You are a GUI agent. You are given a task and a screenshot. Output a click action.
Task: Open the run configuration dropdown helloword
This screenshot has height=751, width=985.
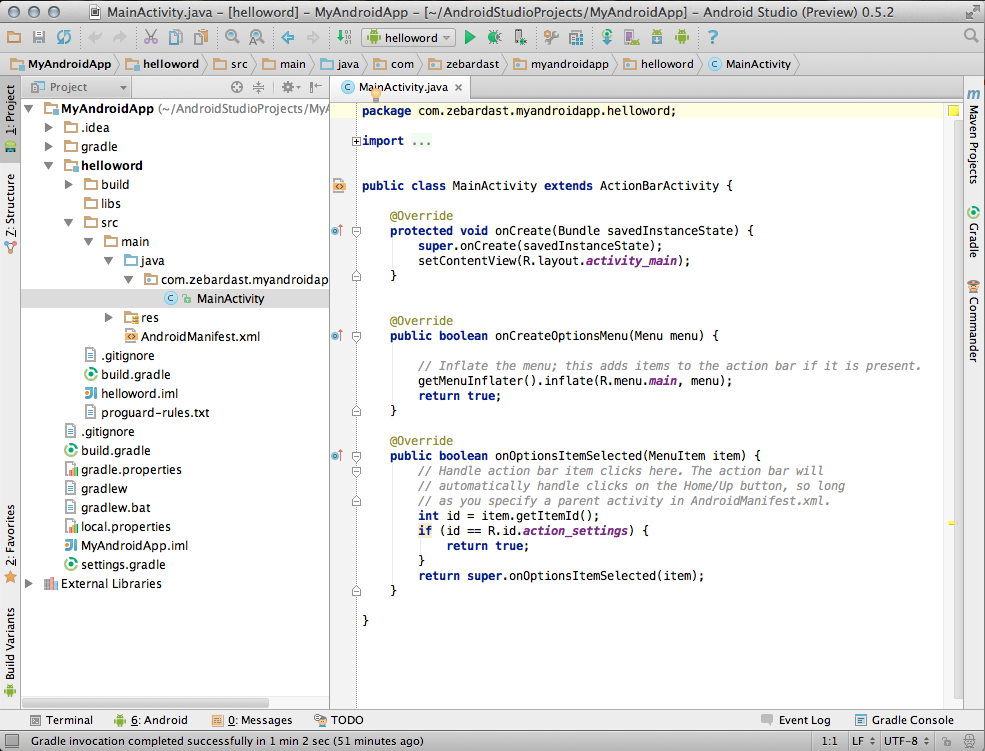(409, 38)
